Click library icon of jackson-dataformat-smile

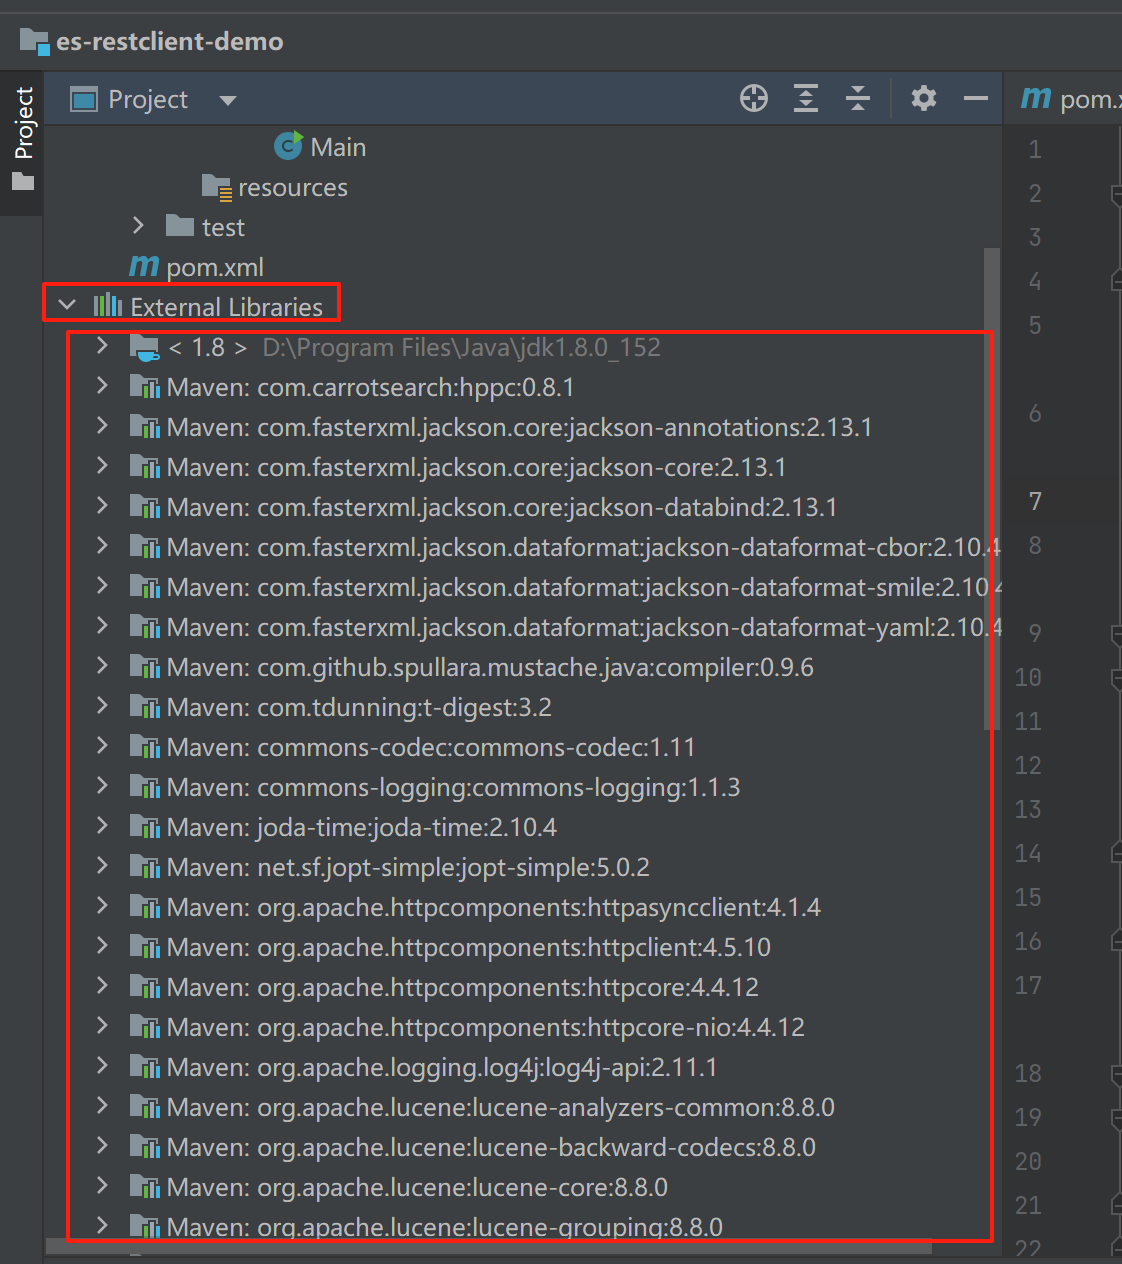click(145, 587)
